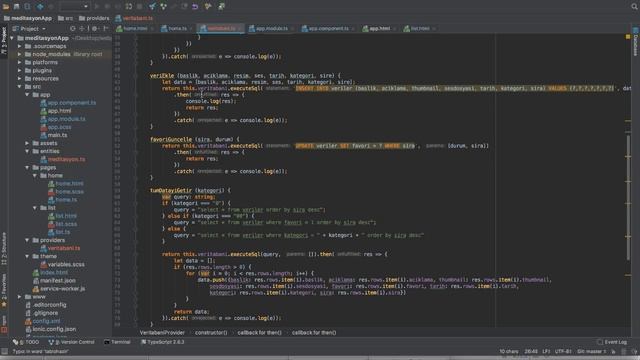Open meditasyon.ts in project tree
Screen dimensions: 640x360
pyautogui.click(x=63, y=160)
